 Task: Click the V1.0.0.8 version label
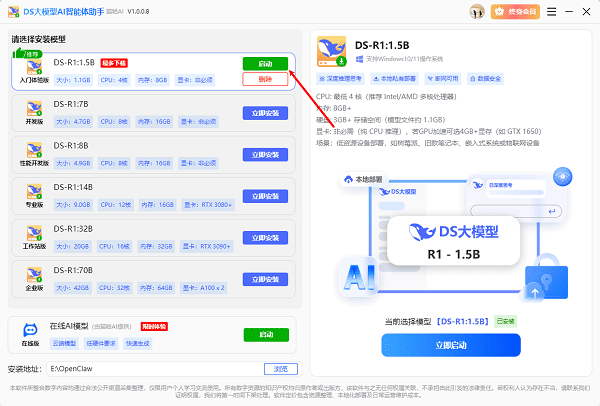(x=138, y=12)
